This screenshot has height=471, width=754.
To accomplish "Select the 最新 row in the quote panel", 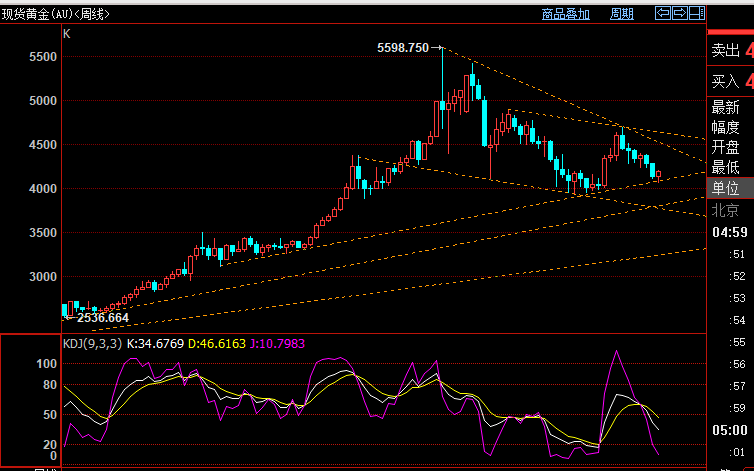I will click(730, 107).
